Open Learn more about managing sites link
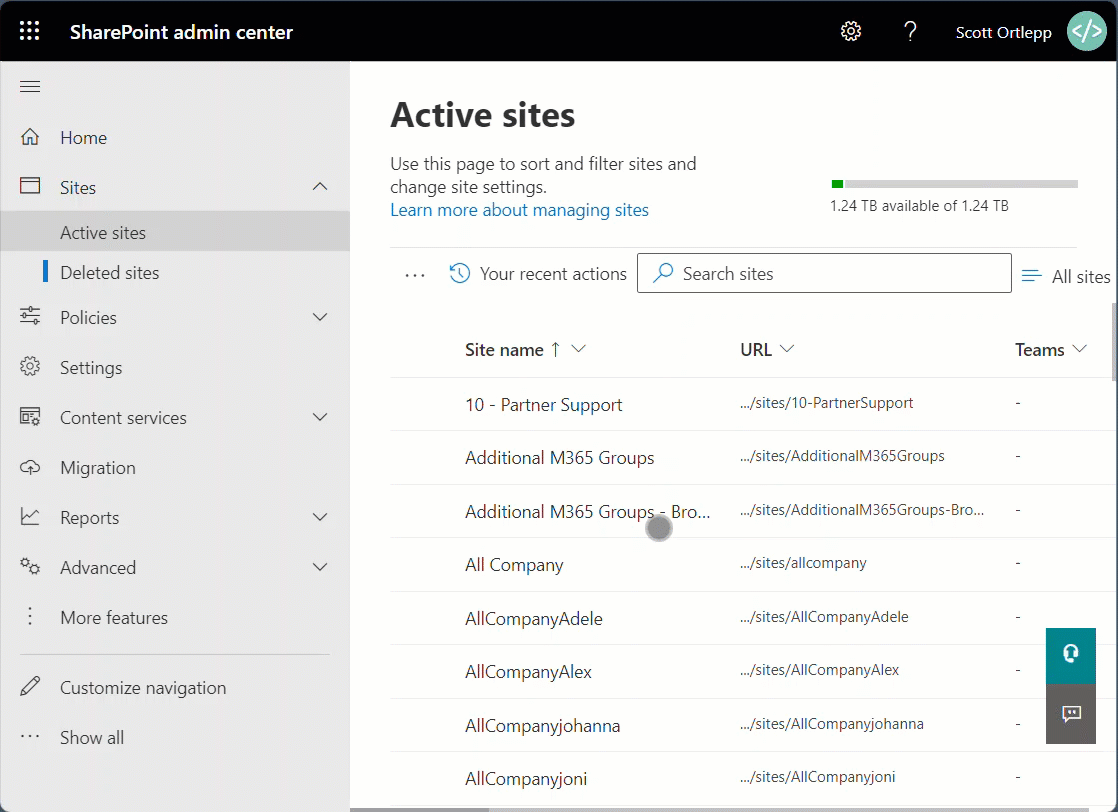The image size is (1118, 812). [x=519, y=210]
